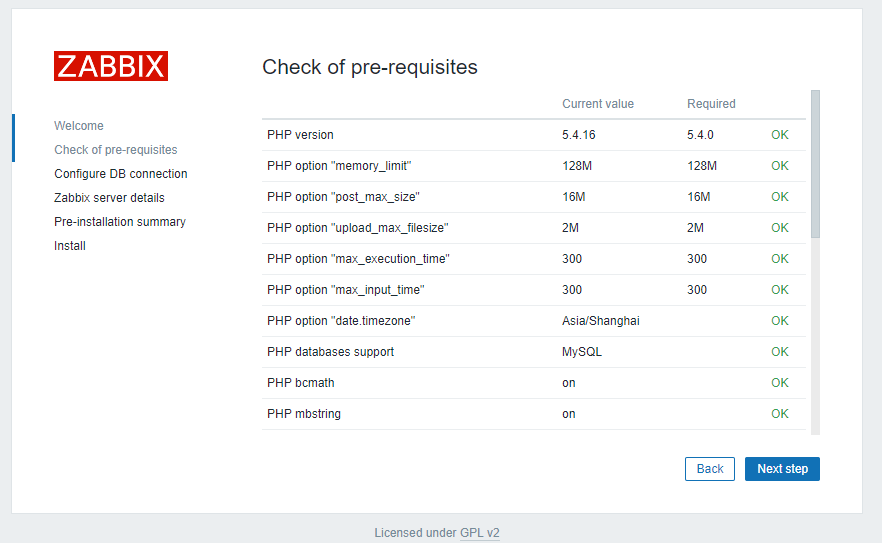This screenshot has height=543, width=882.
Task: Select the Install step in sidebar
Action: click(x=70, y=246)
